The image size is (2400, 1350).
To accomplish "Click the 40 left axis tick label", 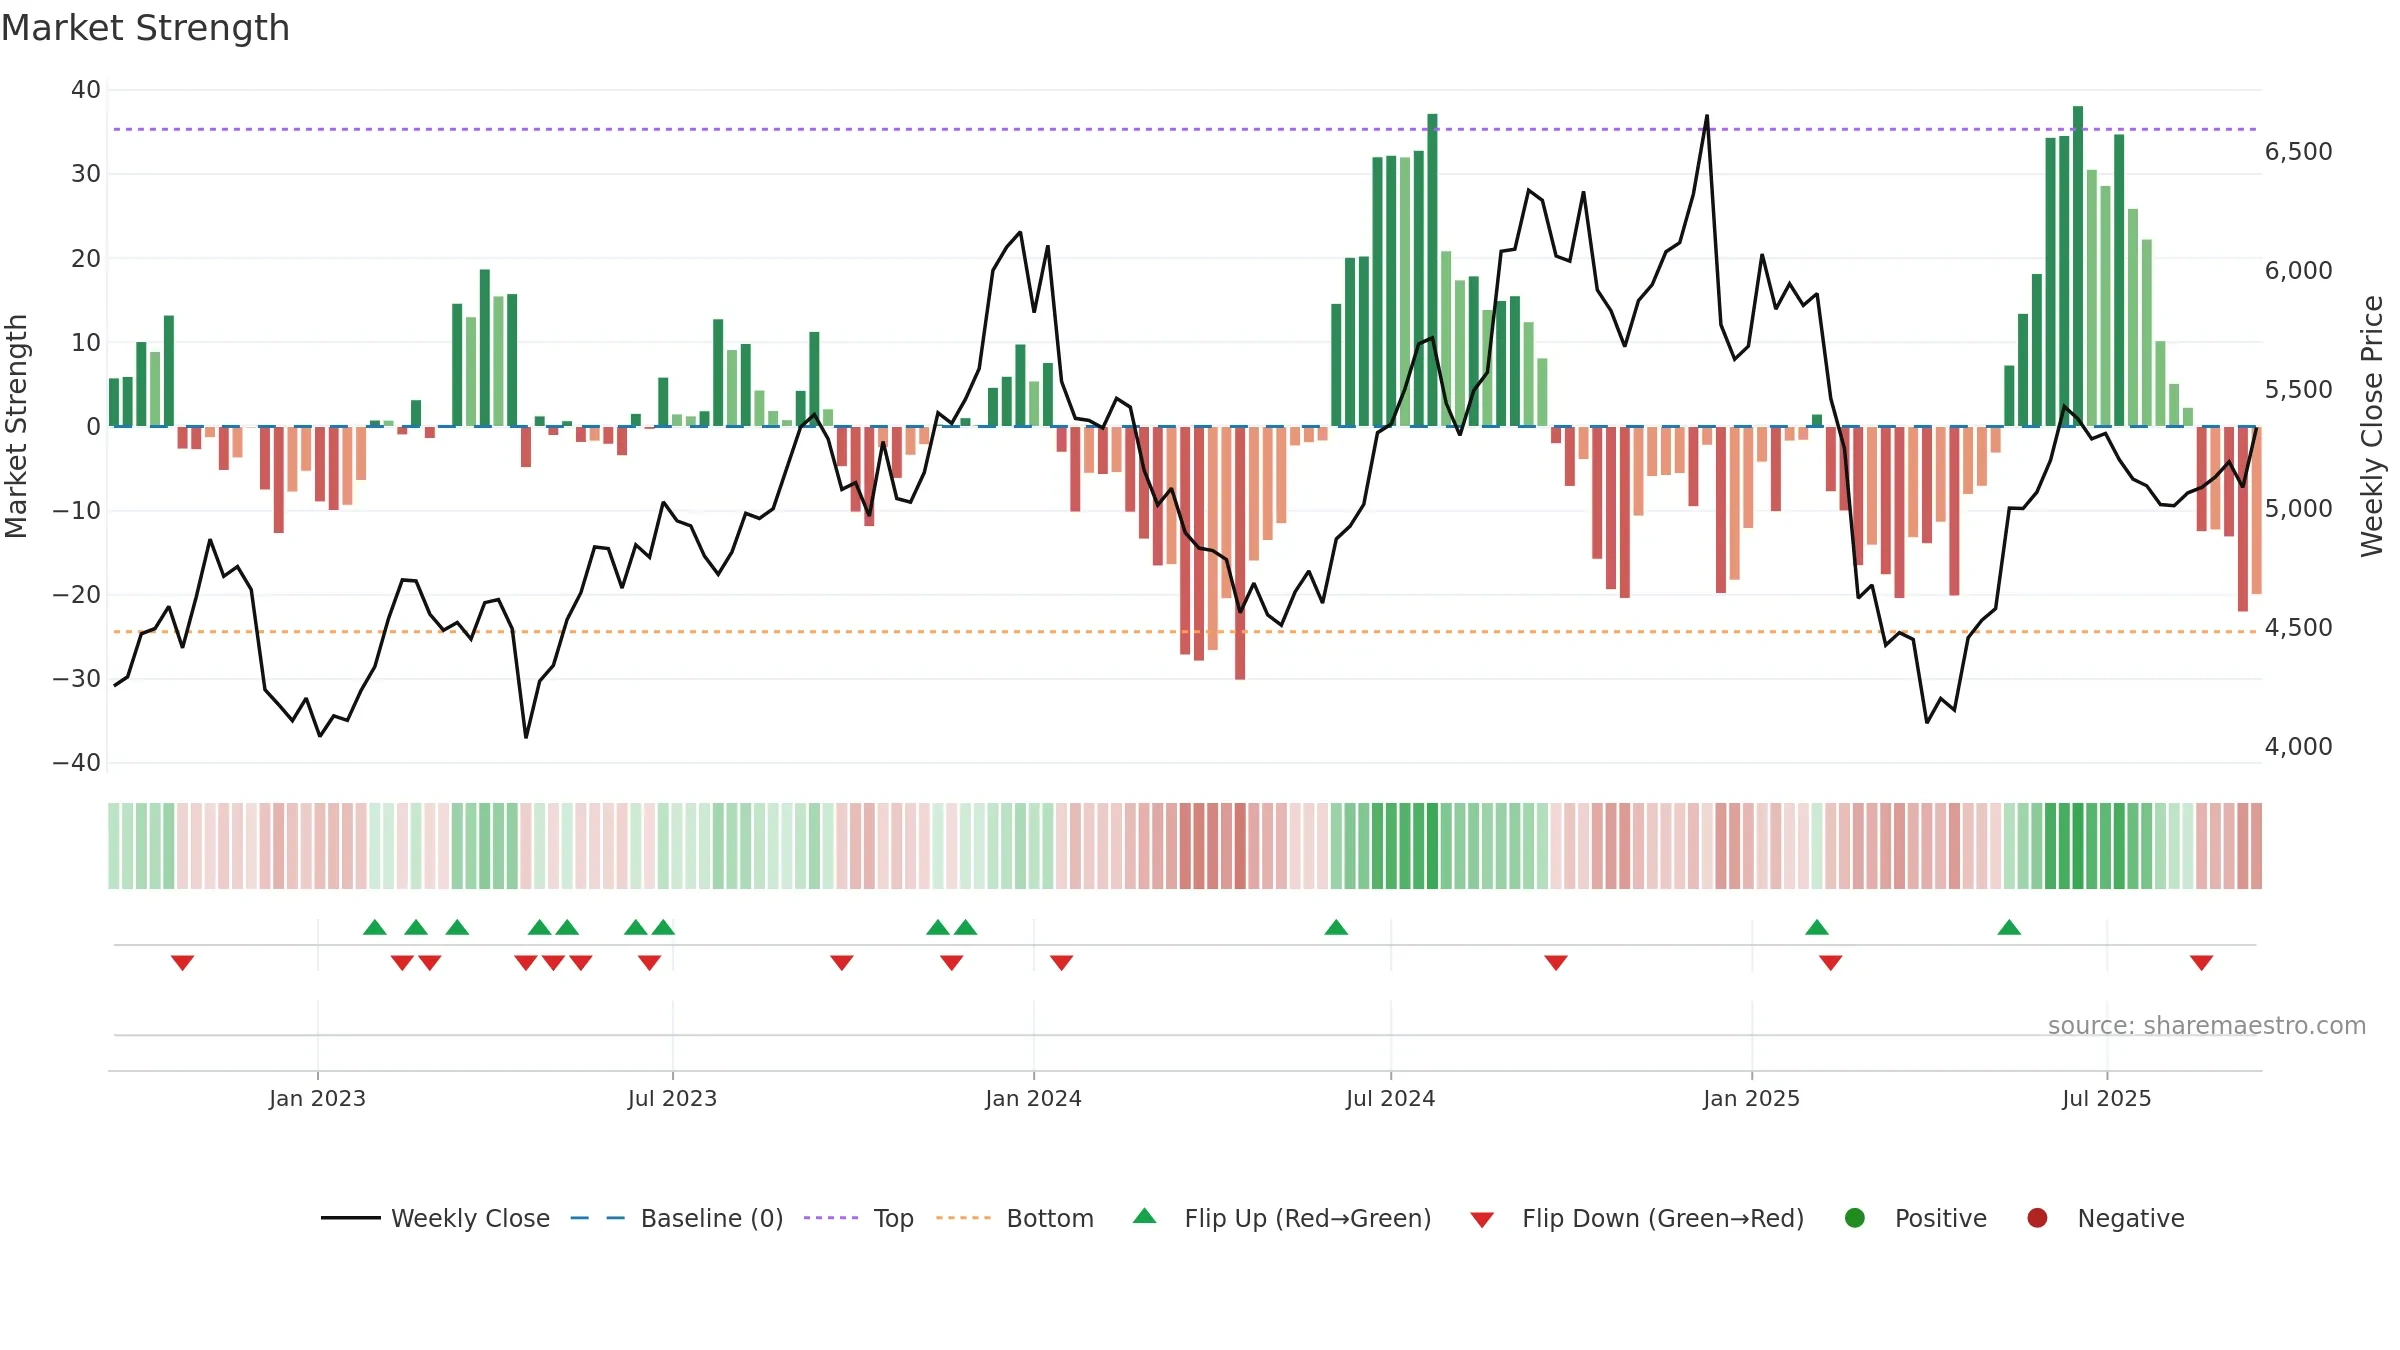I will pos(85,89).
